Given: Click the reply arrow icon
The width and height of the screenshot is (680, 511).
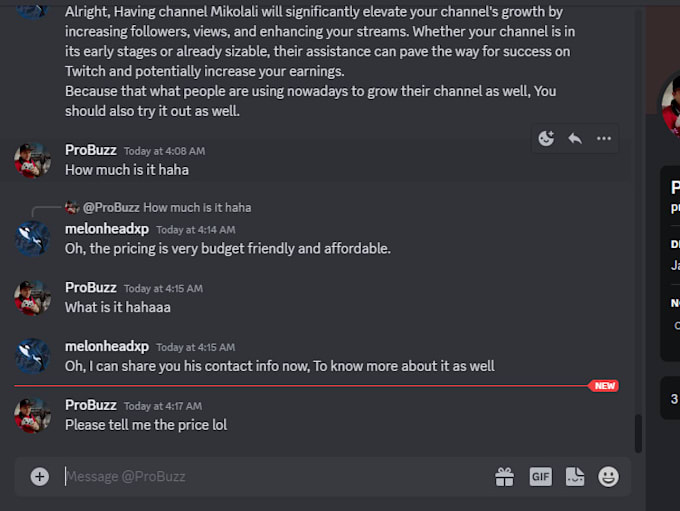Looking at the screenshot, I should [575, 139].
